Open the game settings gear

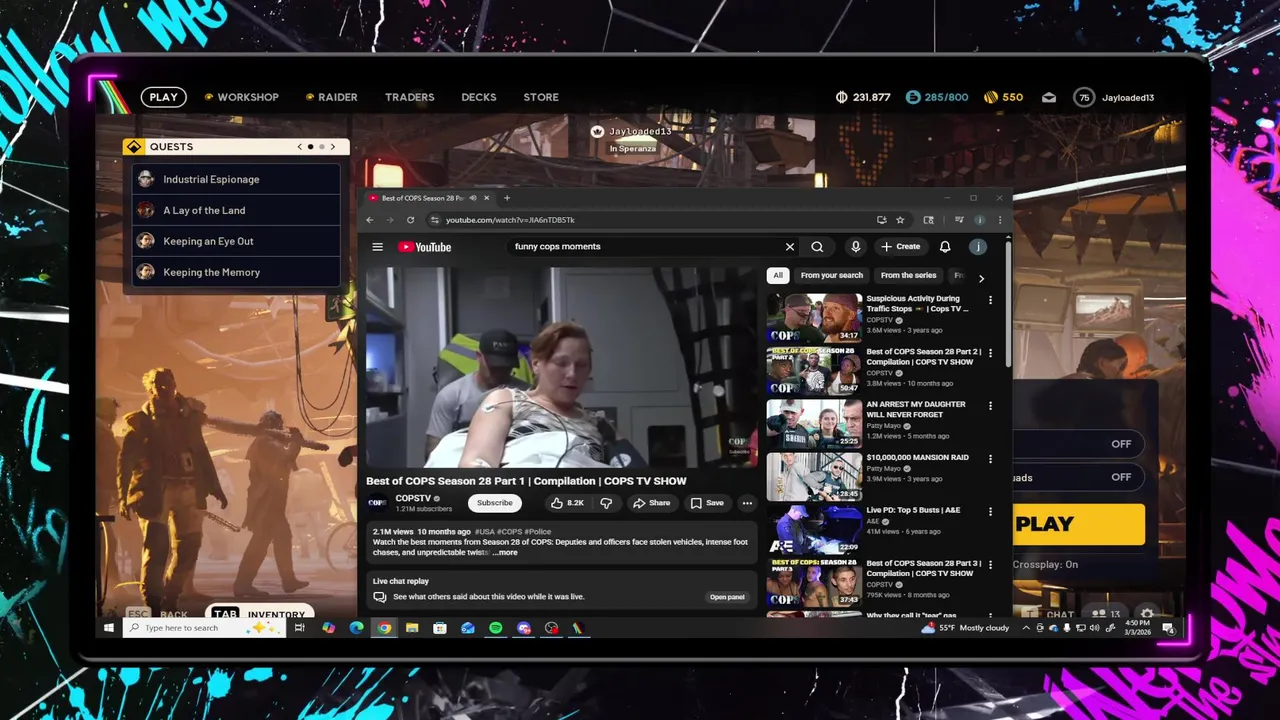pos(1147,614)
